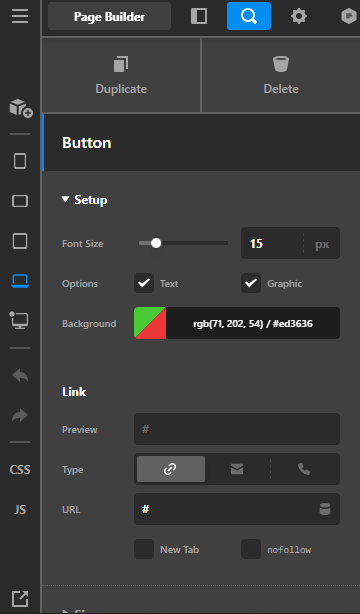
Task: Uncheck the Text option checkbox
Action: point(144,283)
